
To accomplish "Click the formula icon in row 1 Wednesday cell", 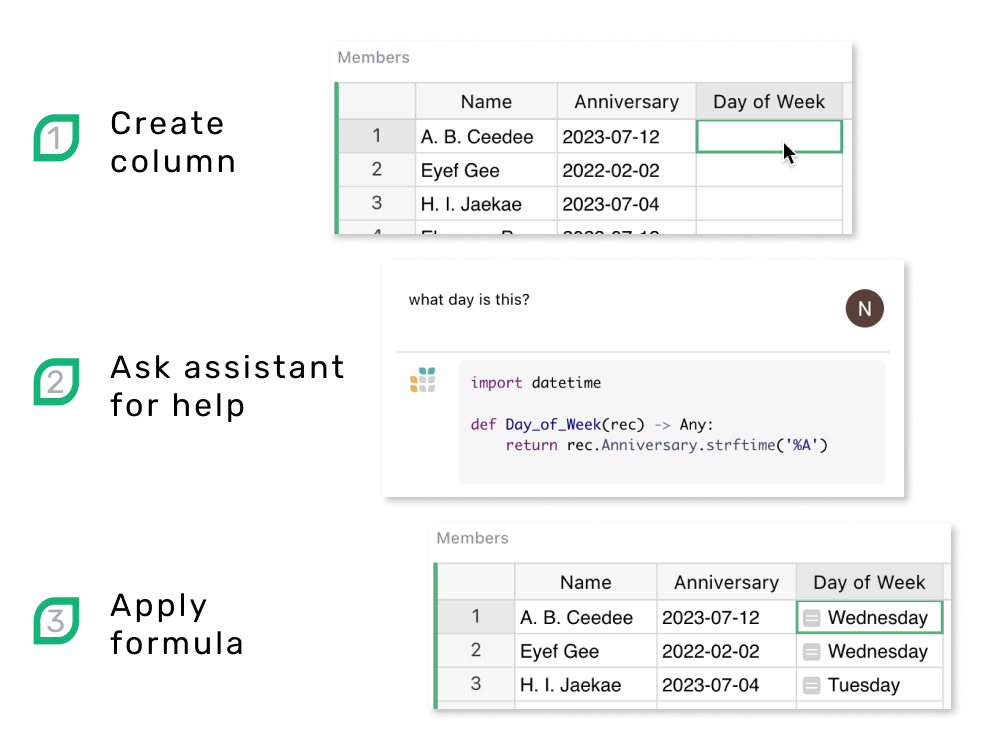I will (812, 618).
